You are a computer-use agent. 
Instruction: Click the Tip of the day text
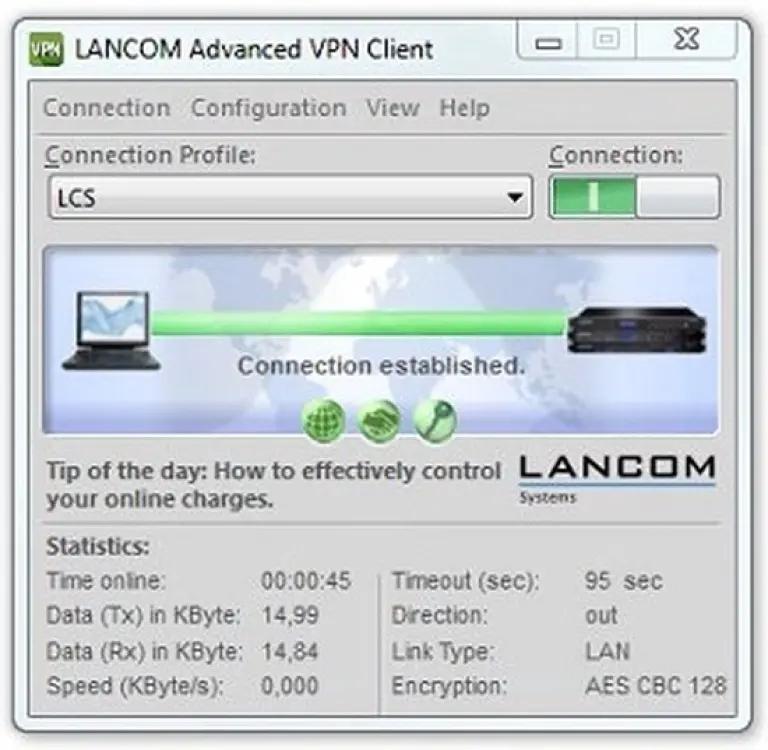[273, 485]
